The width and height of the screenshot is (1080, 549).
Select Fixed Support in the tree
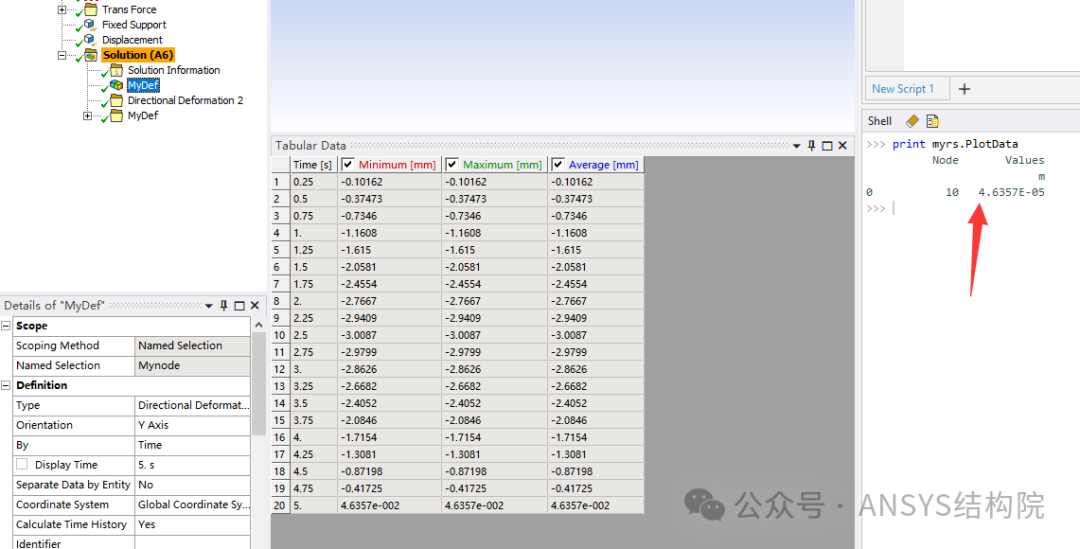(x=134, y=25)
